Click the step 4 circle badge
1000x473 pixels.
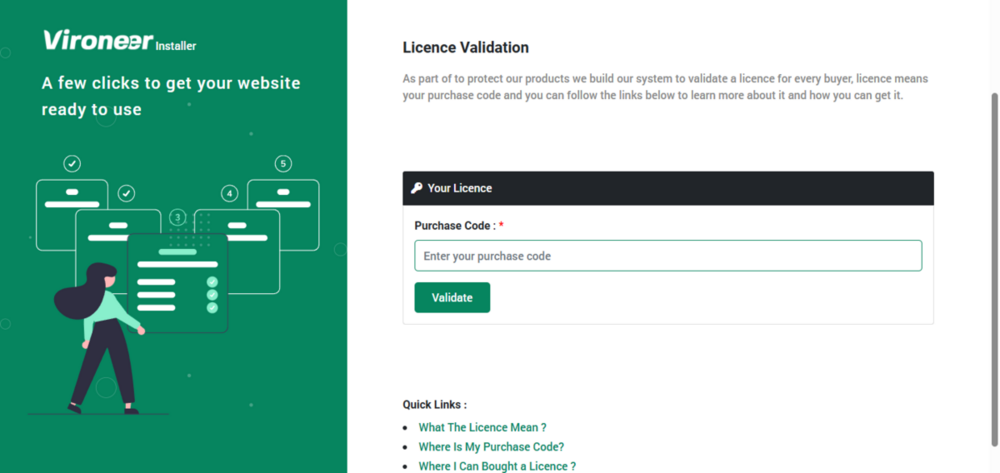point(230,193)
